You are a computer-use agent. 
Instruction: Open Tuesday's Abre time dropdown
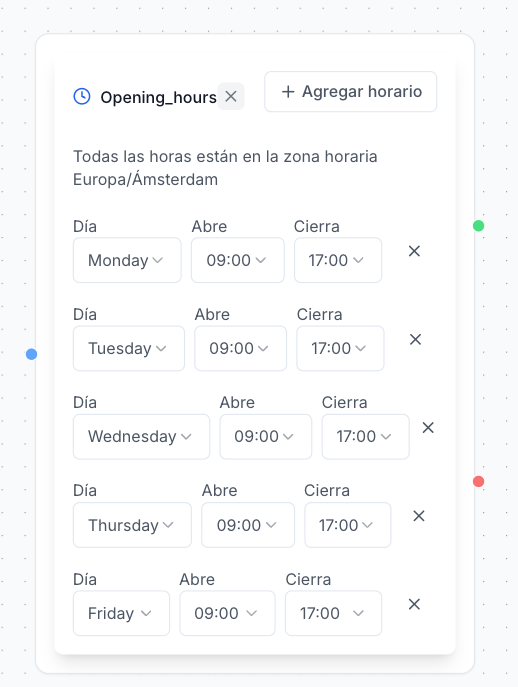[241, 348]
